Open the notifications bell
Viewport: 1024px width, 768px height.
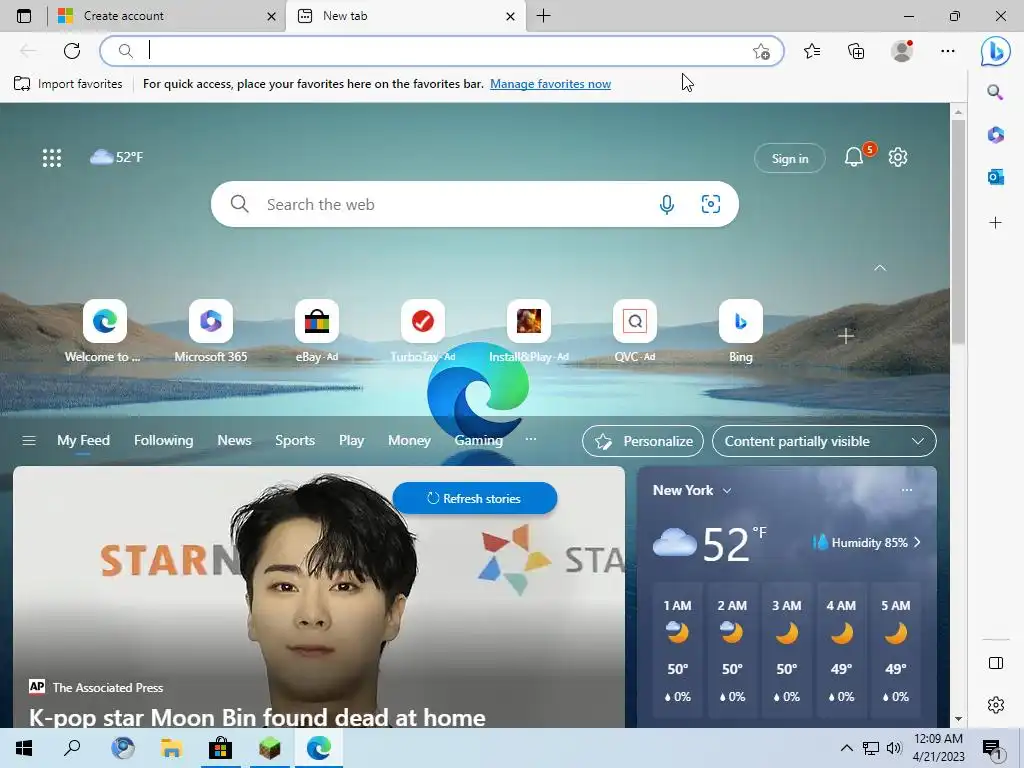[x=854, y=157]
